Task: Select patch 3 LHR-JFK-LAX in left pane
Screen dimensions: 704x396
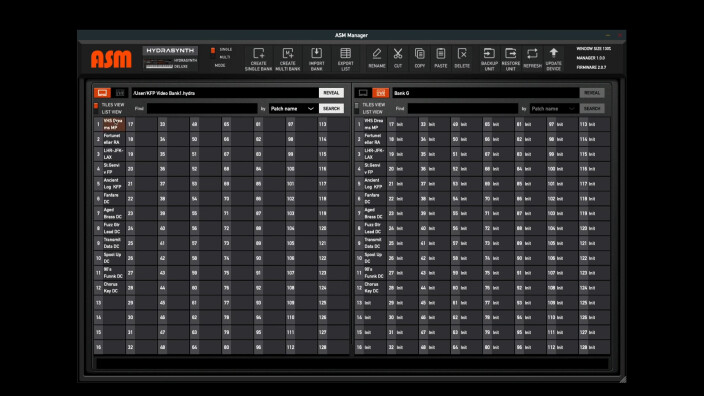Action: 110,154
